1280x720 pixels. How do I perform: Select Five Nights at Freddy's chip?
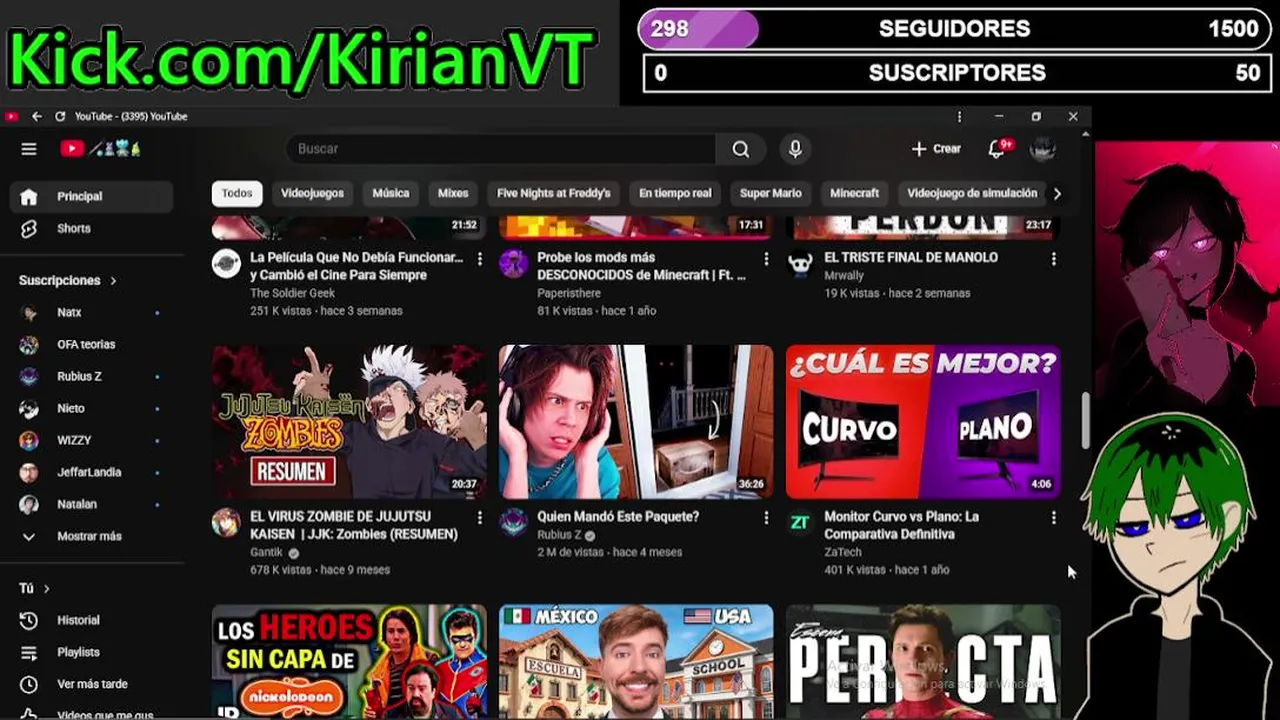[x=554, y=193]
